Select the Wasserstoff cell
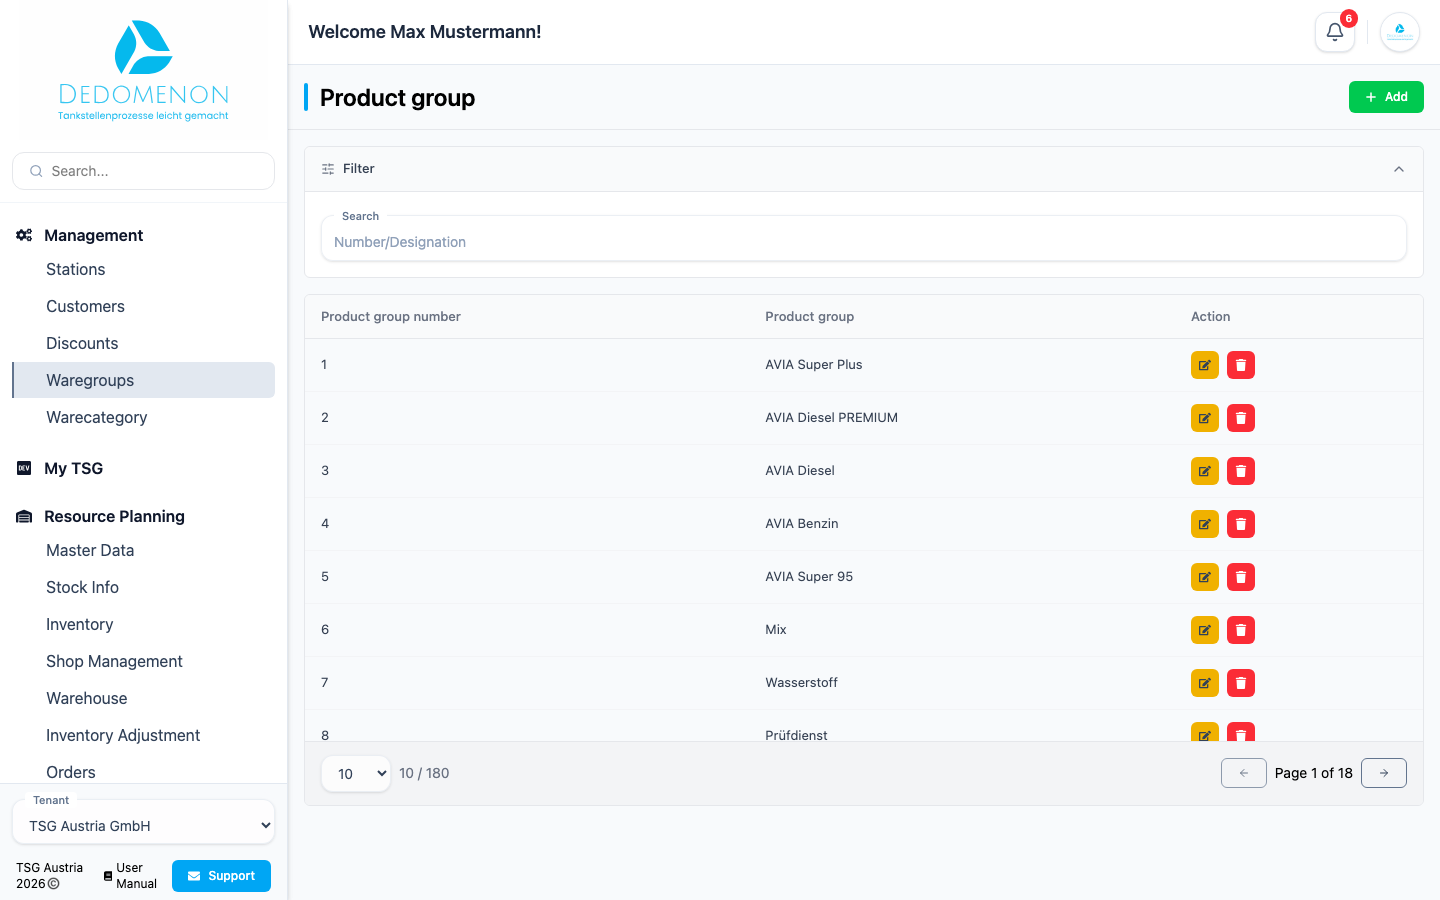The width and height of the screenshot is (1440, 900). click(x=801, y=683)
